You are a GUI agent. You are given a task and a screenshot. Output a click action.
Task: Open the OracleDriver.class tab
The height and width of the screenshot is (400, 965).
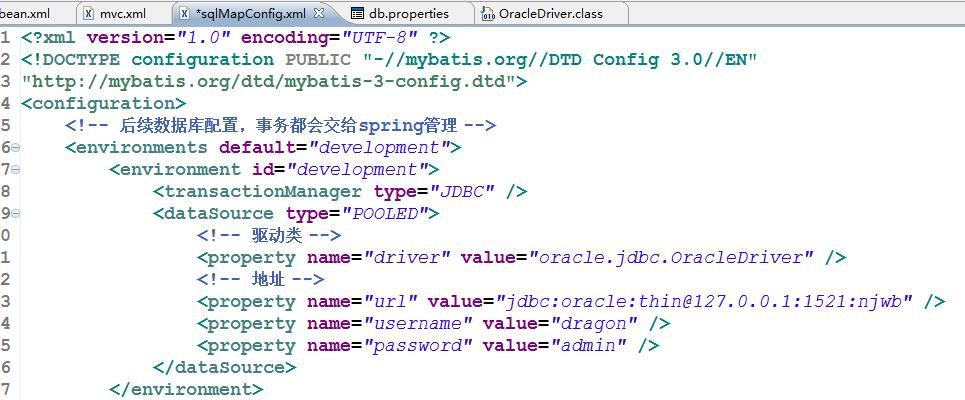tap(550, 14)
